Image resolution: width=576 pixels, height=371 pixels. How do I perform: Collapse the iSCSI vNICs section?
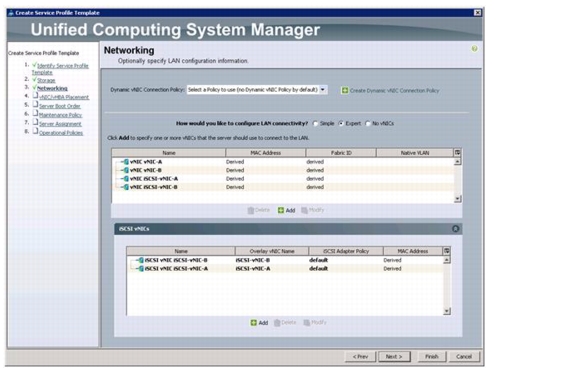pyautogui.click(x=456, y=228)
